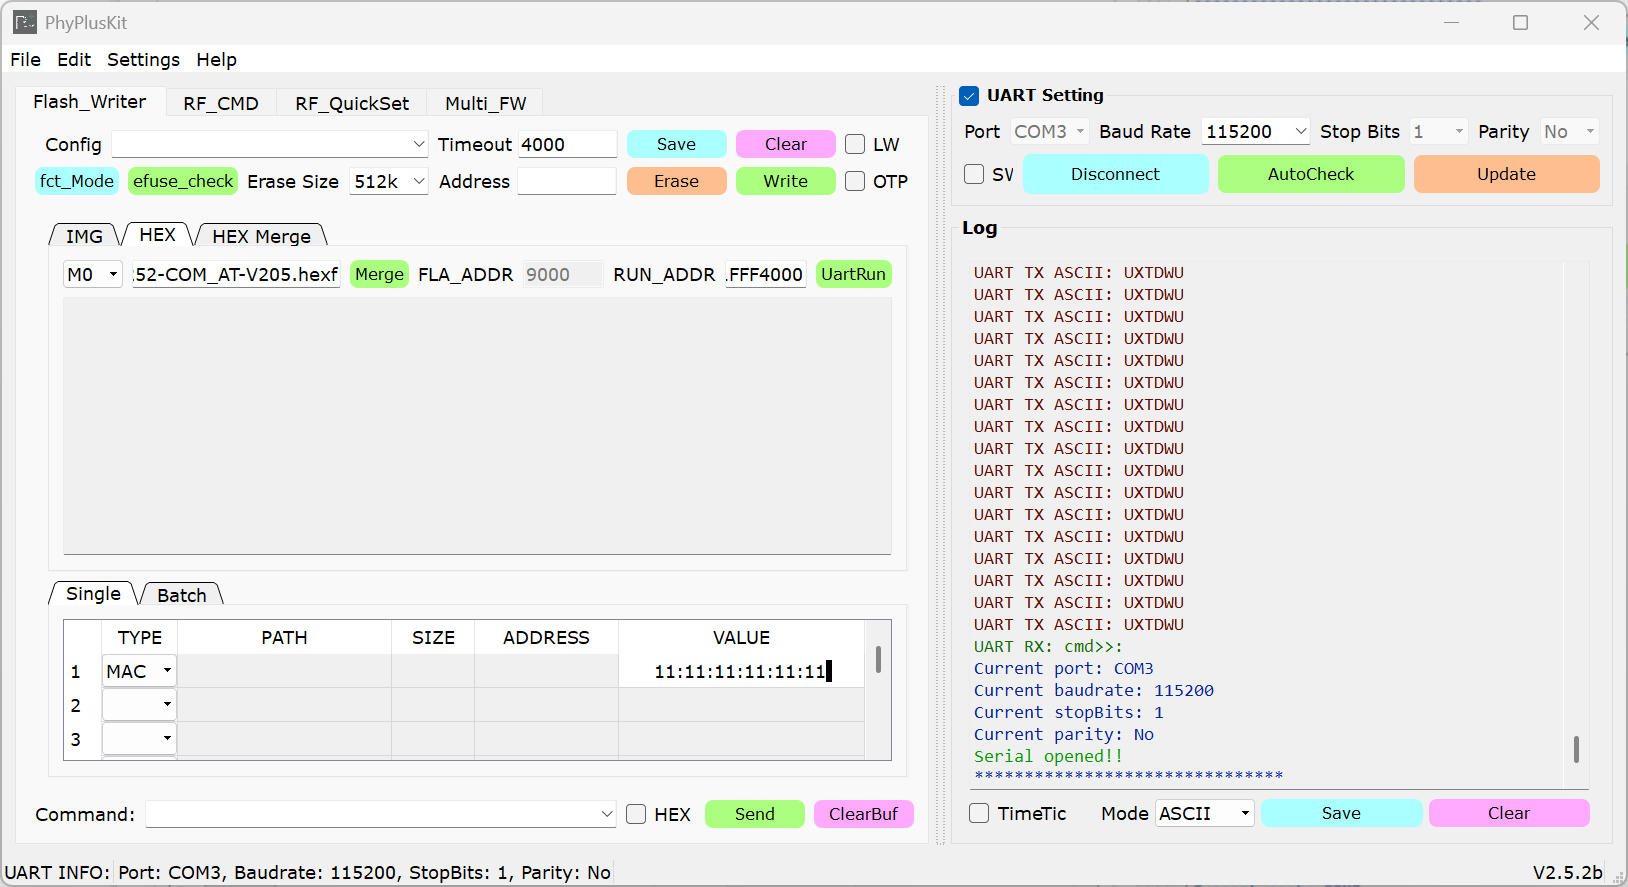This screenshot has width=1628, height=887.
Task: Click the UartRun button
Action: click(853, 274)
